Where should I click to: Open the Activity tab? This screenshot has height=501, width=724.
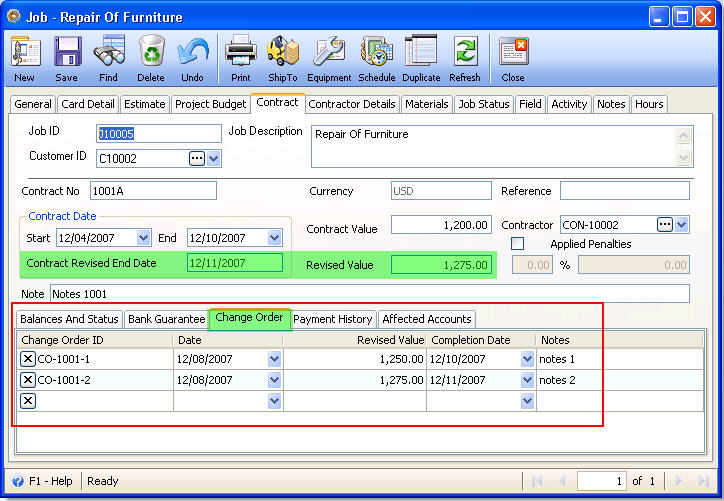(x=569, y=104)
